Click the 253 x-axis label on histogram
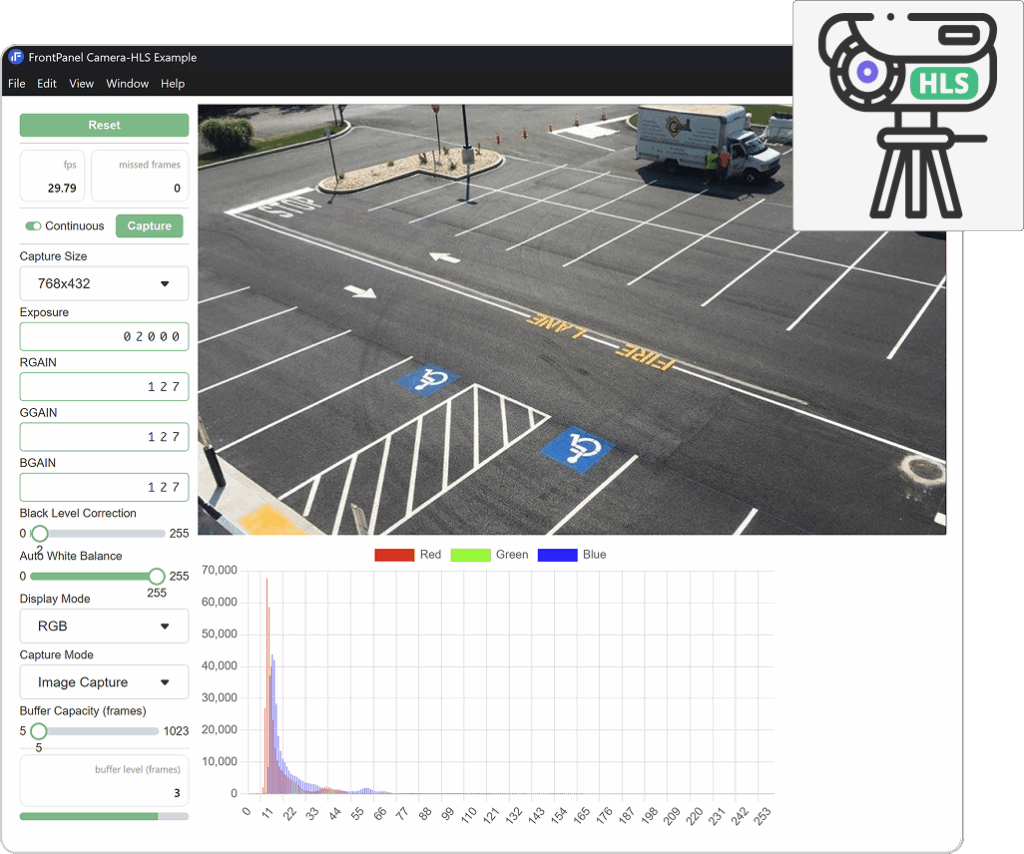The width and height of the screenshot is (1024, 854). click(x=762, y=815)
